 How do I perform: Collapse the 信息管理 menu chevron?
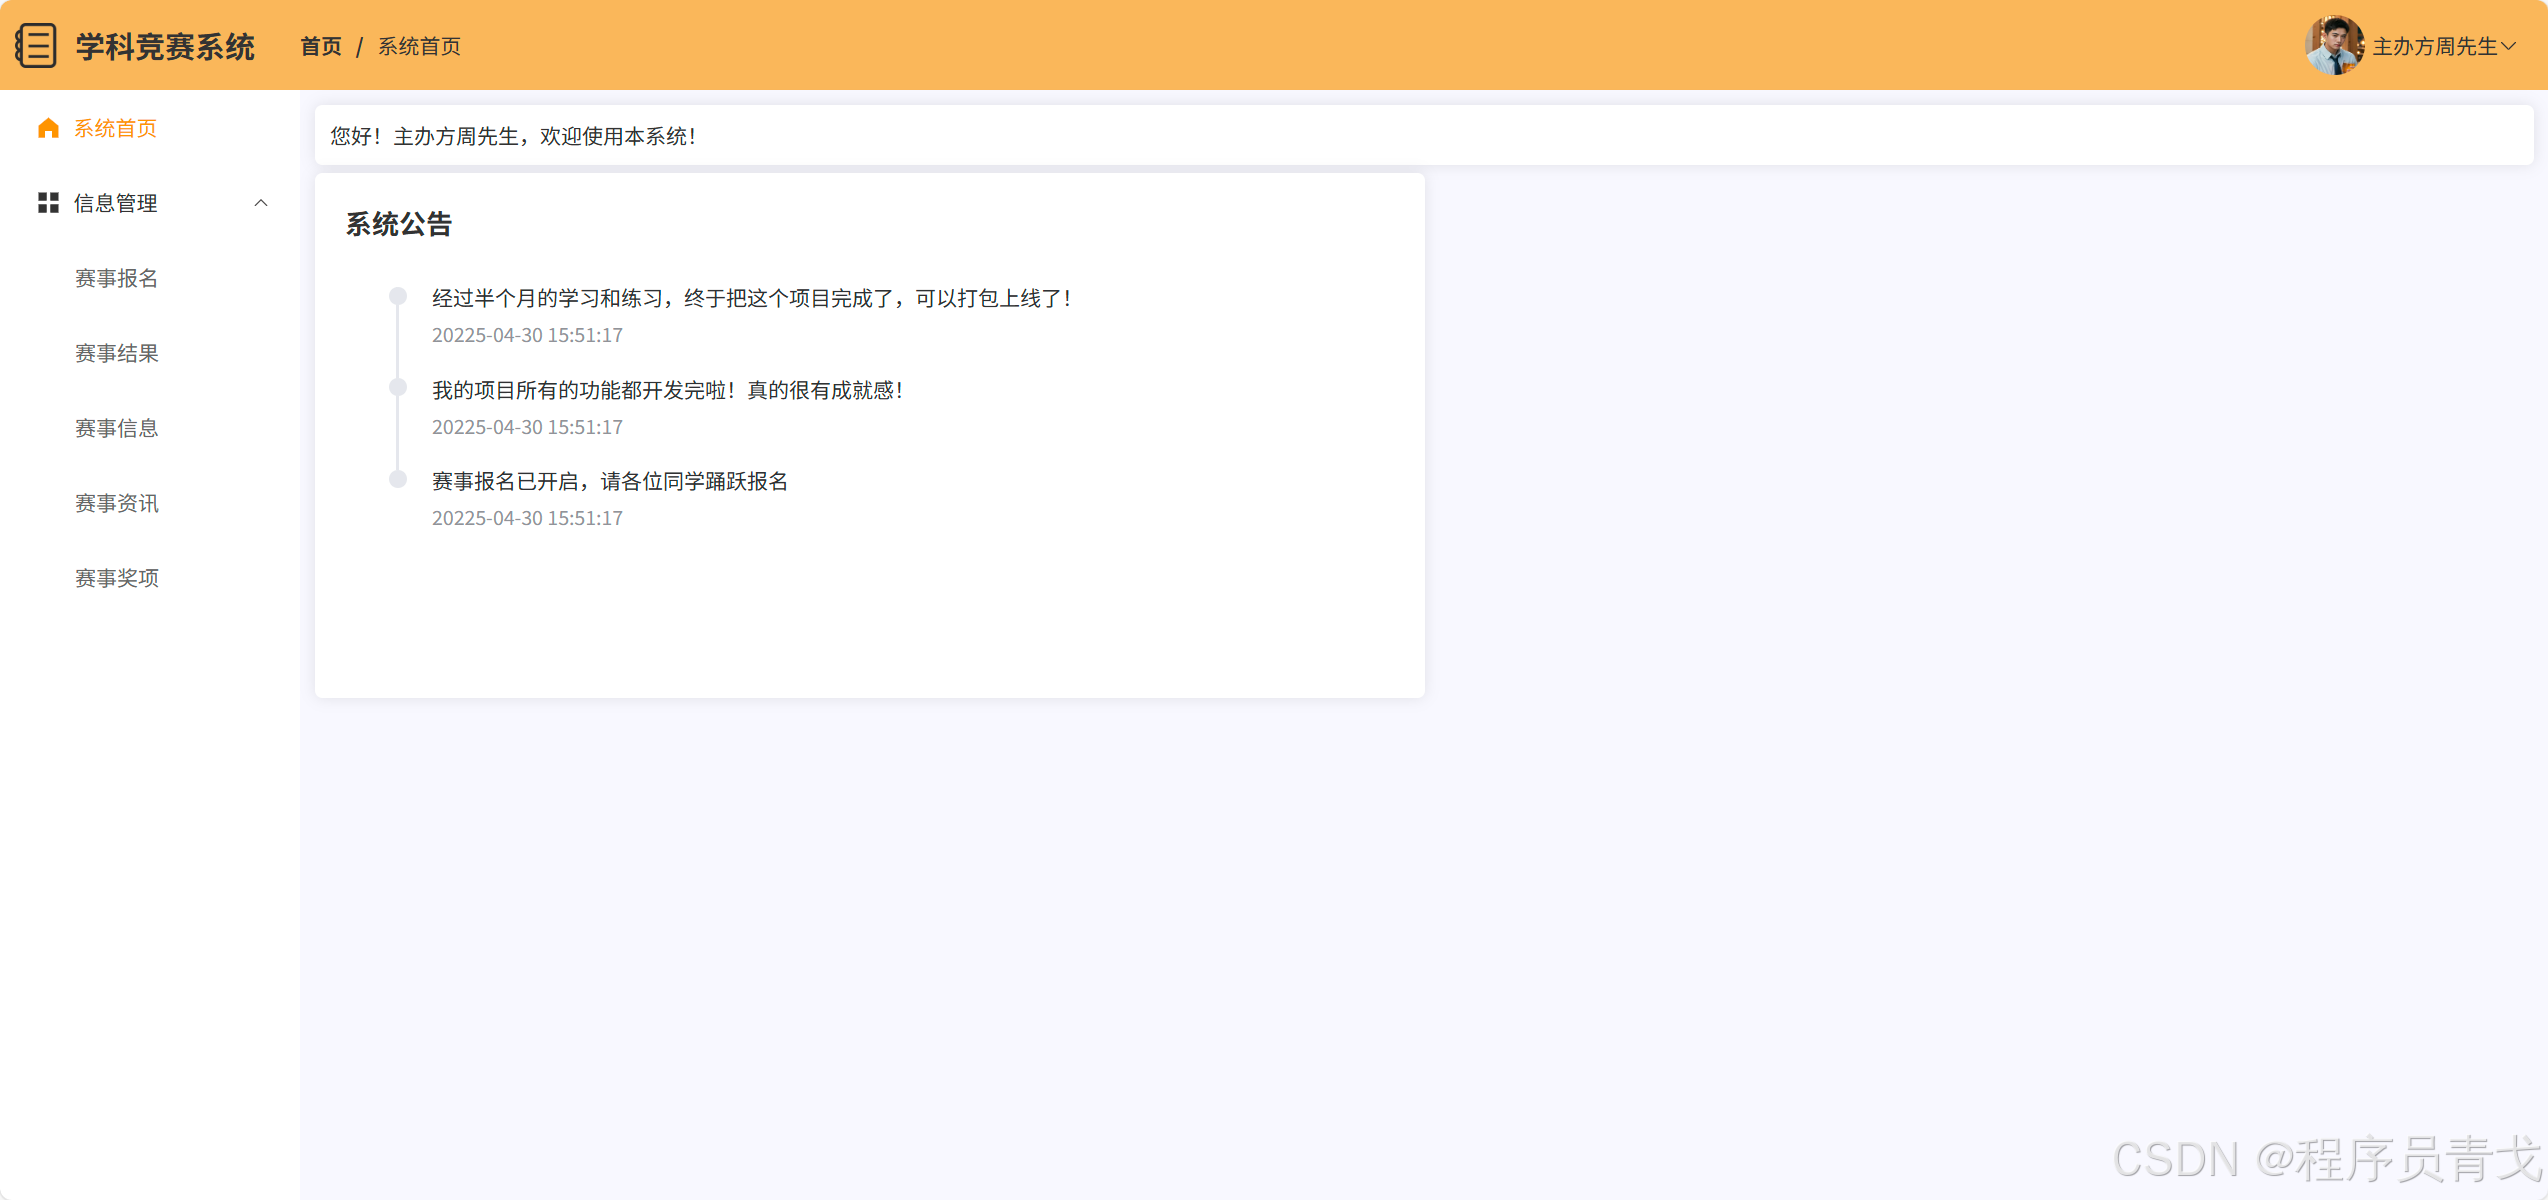pyautogui.click(x=261, y=203)
